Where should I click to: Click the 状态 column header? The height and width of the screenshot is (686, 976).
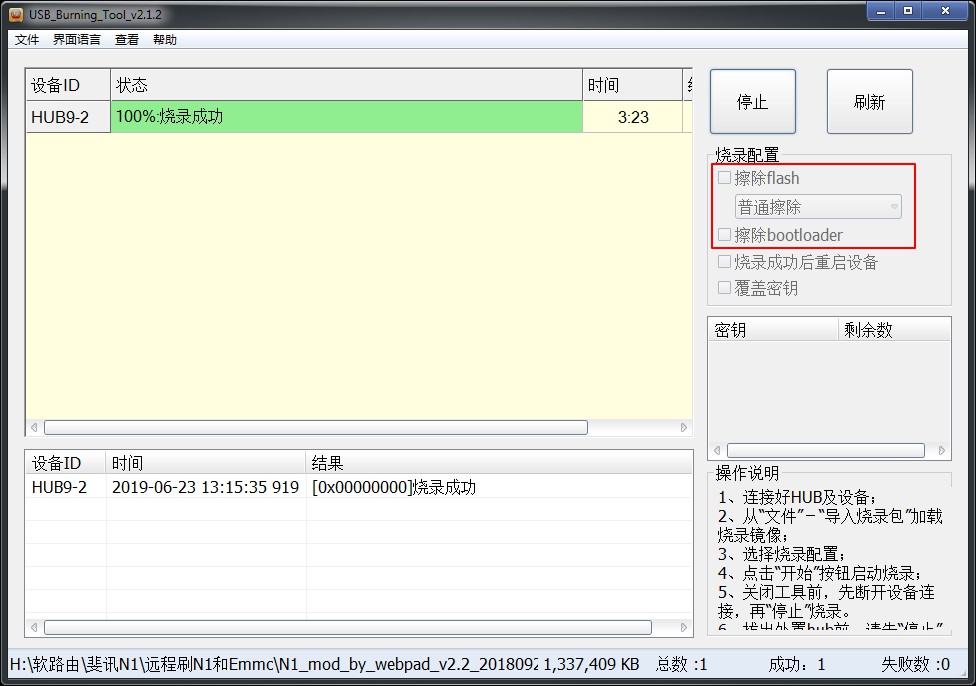pyautogui.click(x=347, y=85)
